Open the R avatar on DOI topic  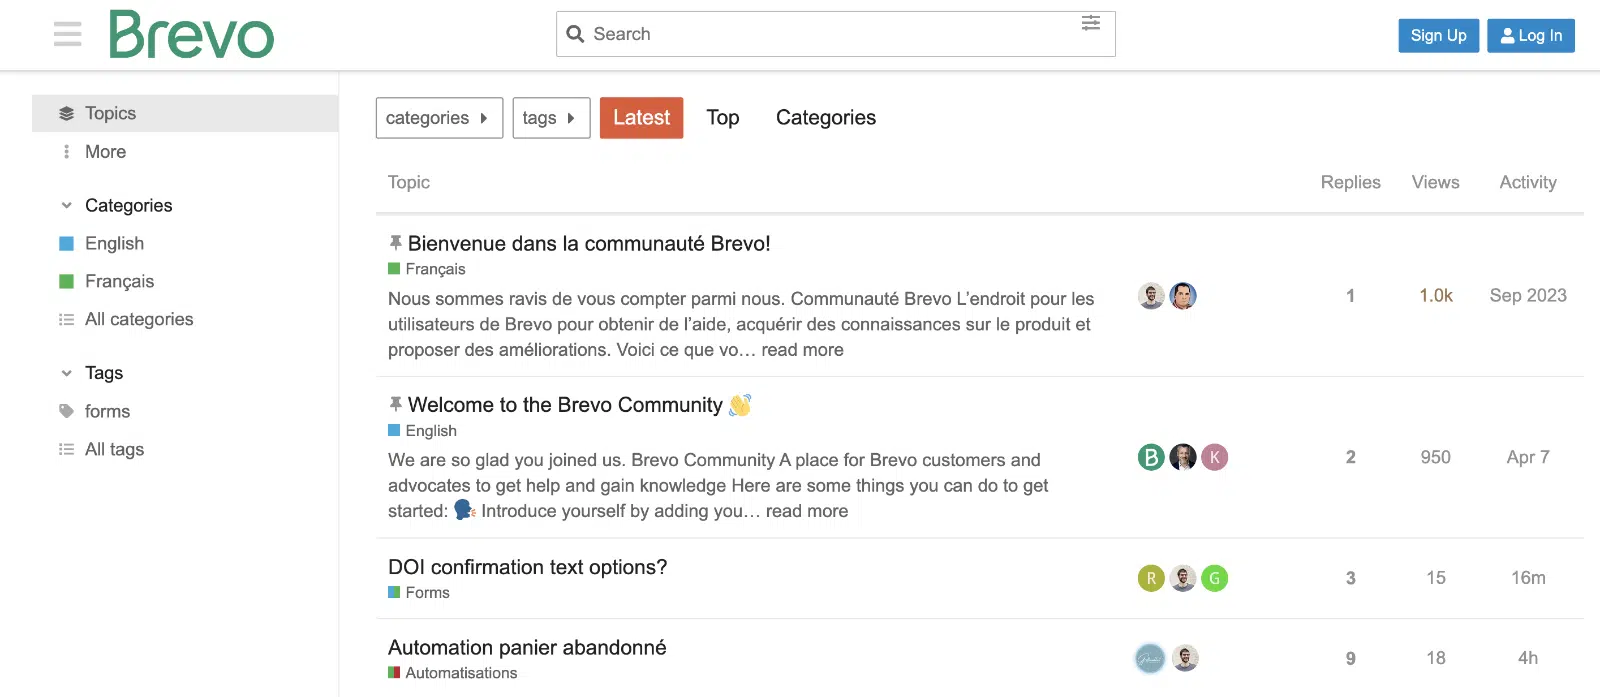point(1152,578)
